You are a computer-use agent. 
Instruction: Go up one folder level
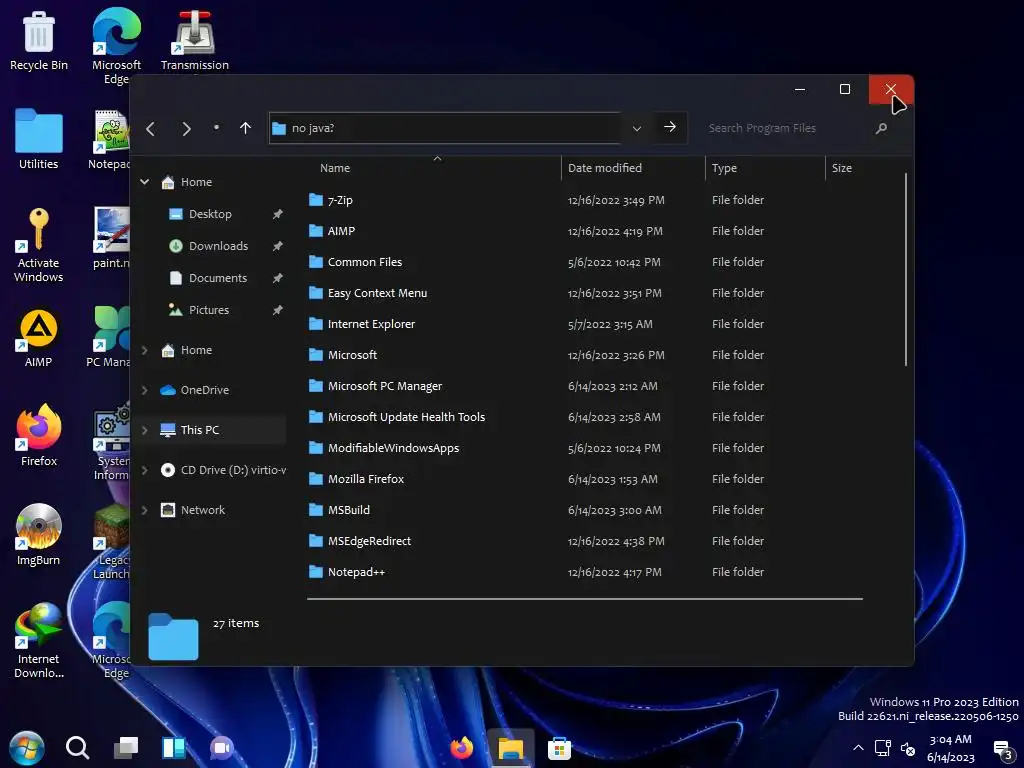pos(245,128)
